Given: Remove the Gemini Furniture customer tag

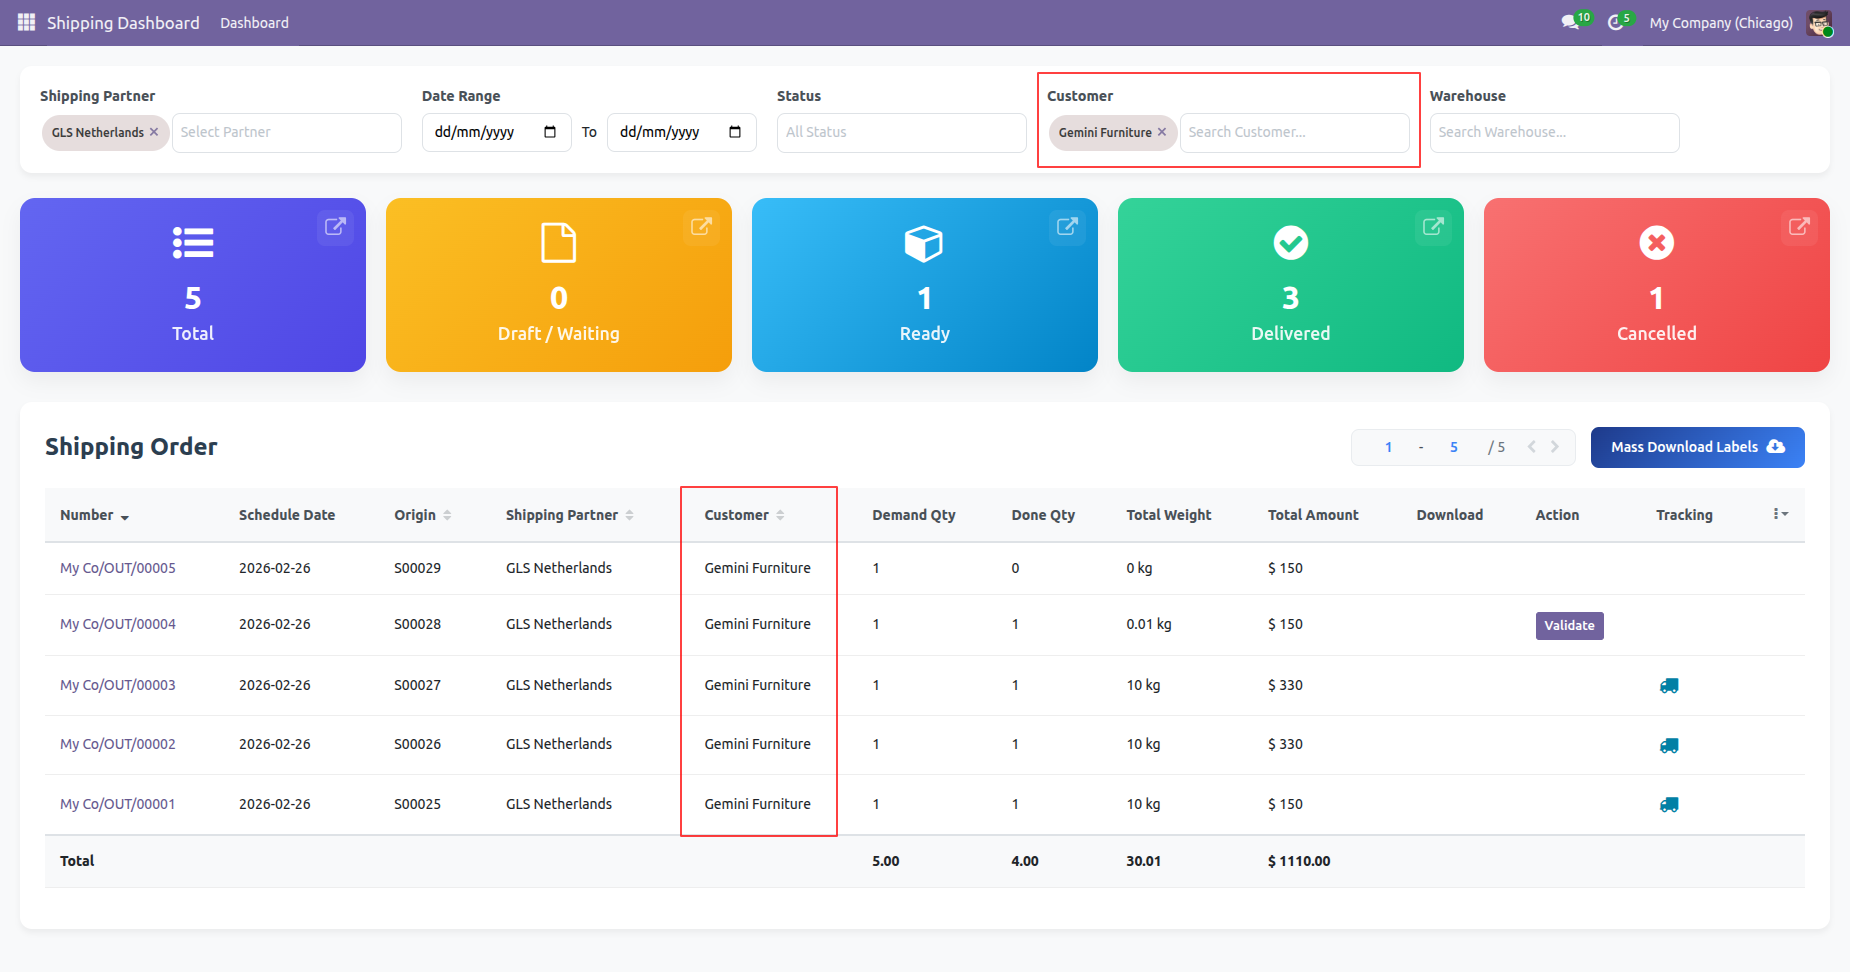Looking at the screenshot, I should click(1162, 132).
